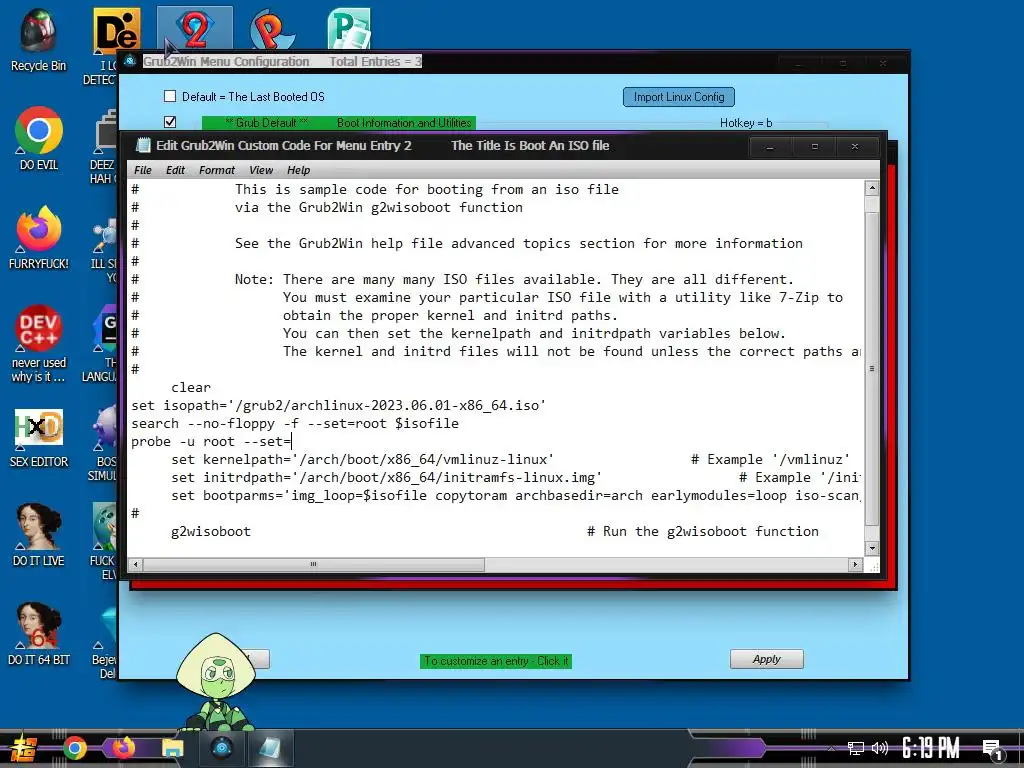Click the vertical scrollbar up arrow

pos(871,189)
